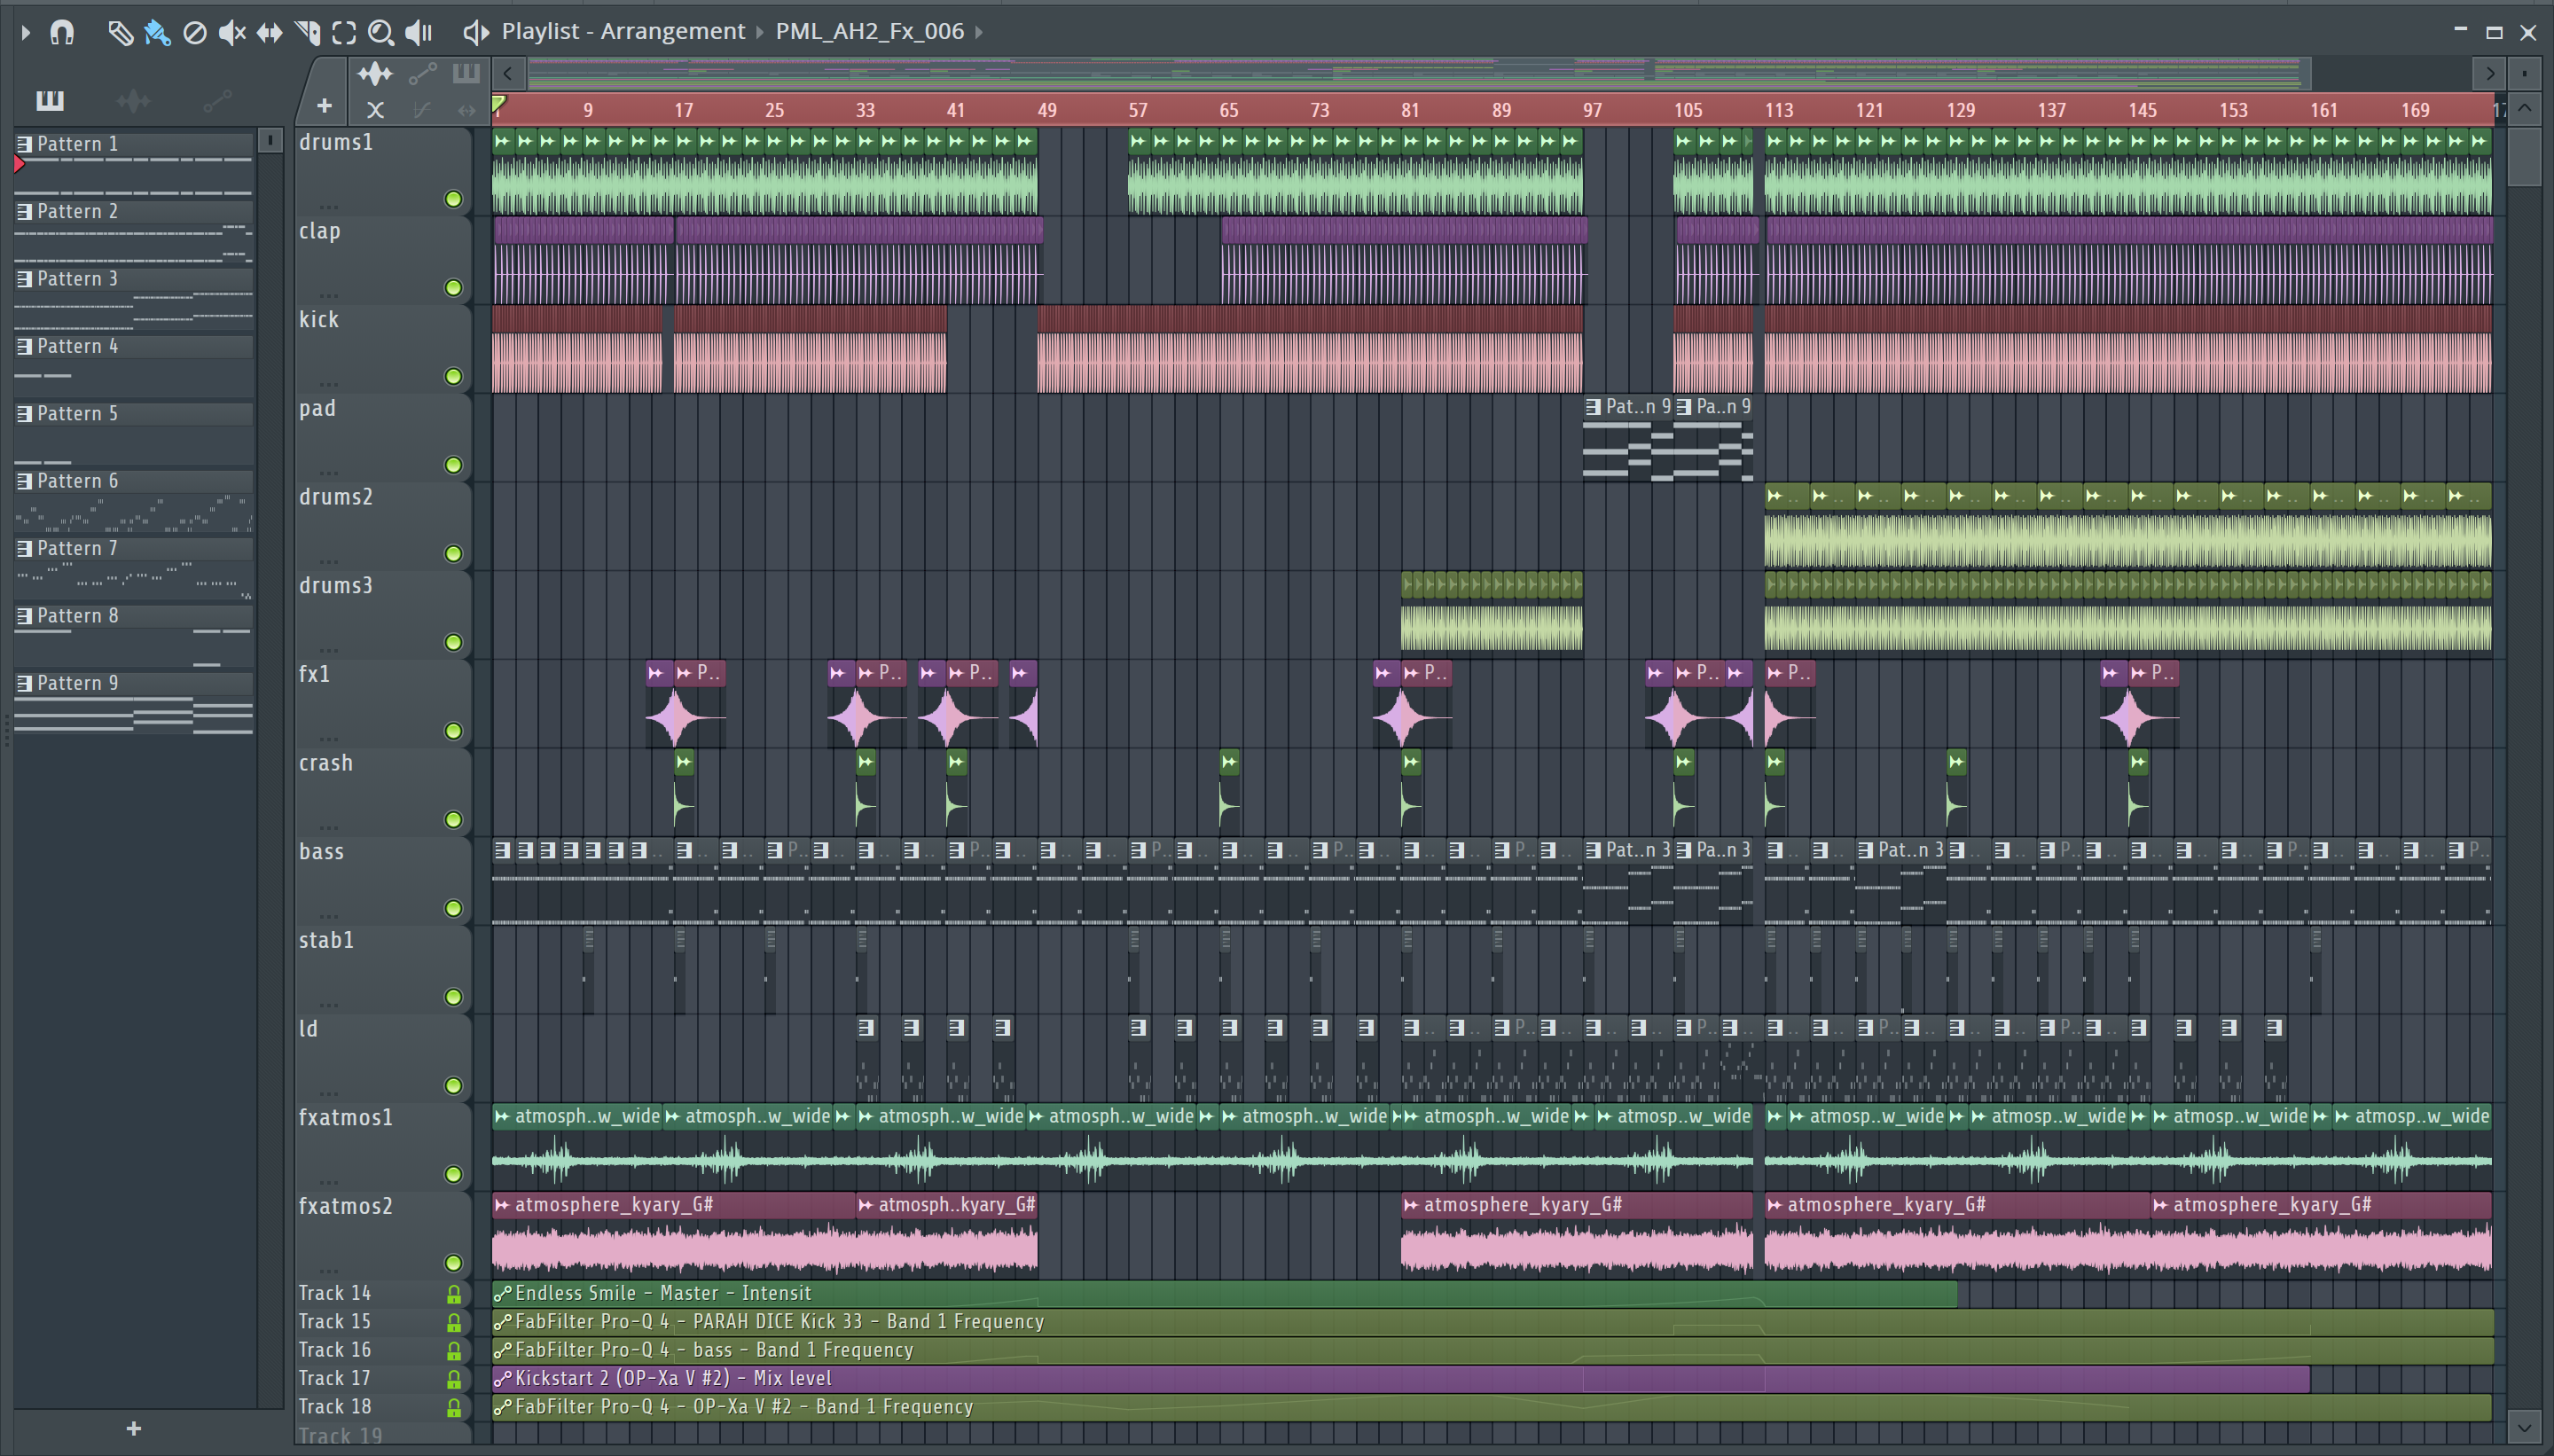Click the stab1 track header
Viewport: 2554px width, 1456px height.
[x=382, y=968]
